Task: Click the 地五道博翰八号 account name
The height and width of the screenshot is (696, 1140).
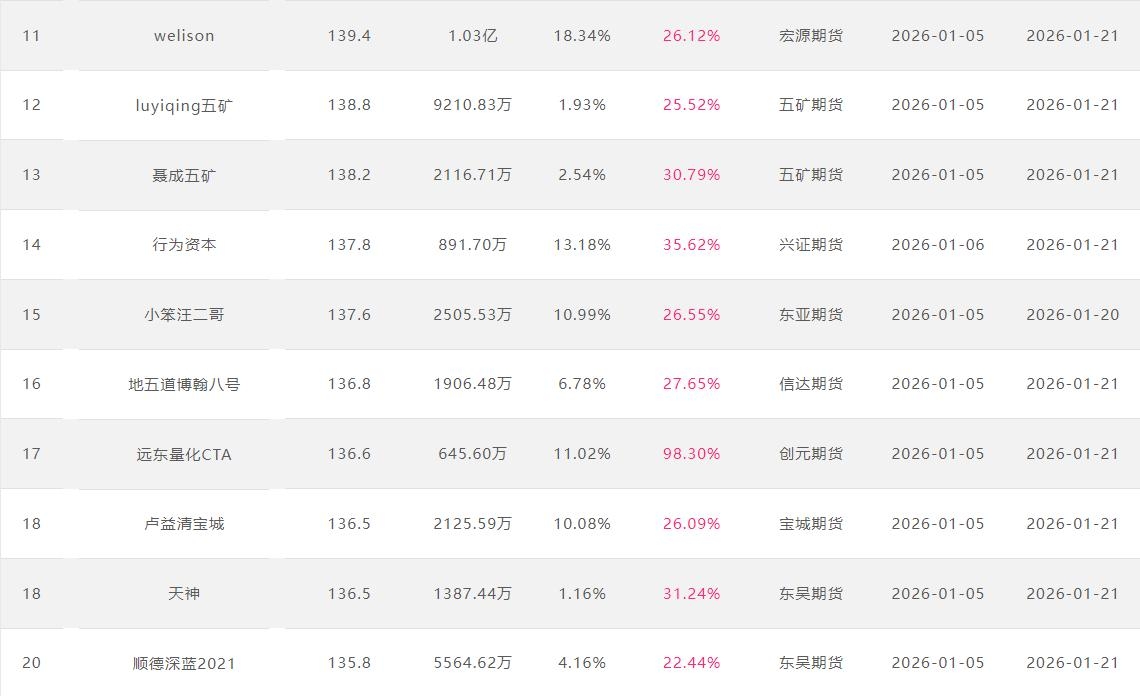Action: tap(184, 384)
